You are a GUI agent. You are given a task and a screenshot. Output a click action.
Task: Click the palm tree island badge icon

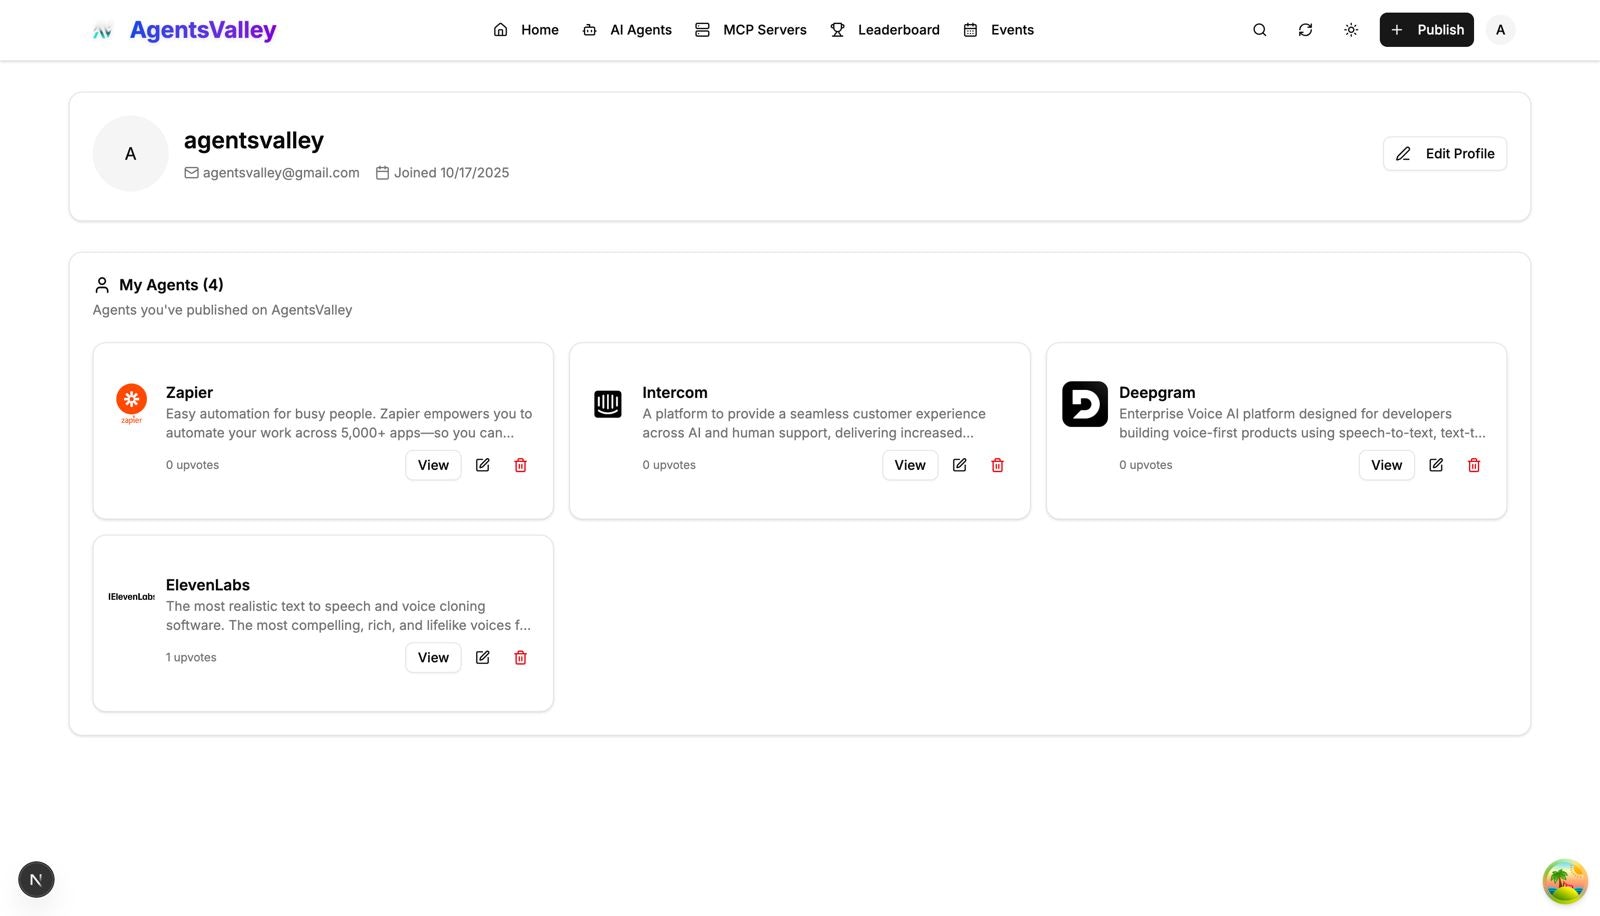[1565, 882]
